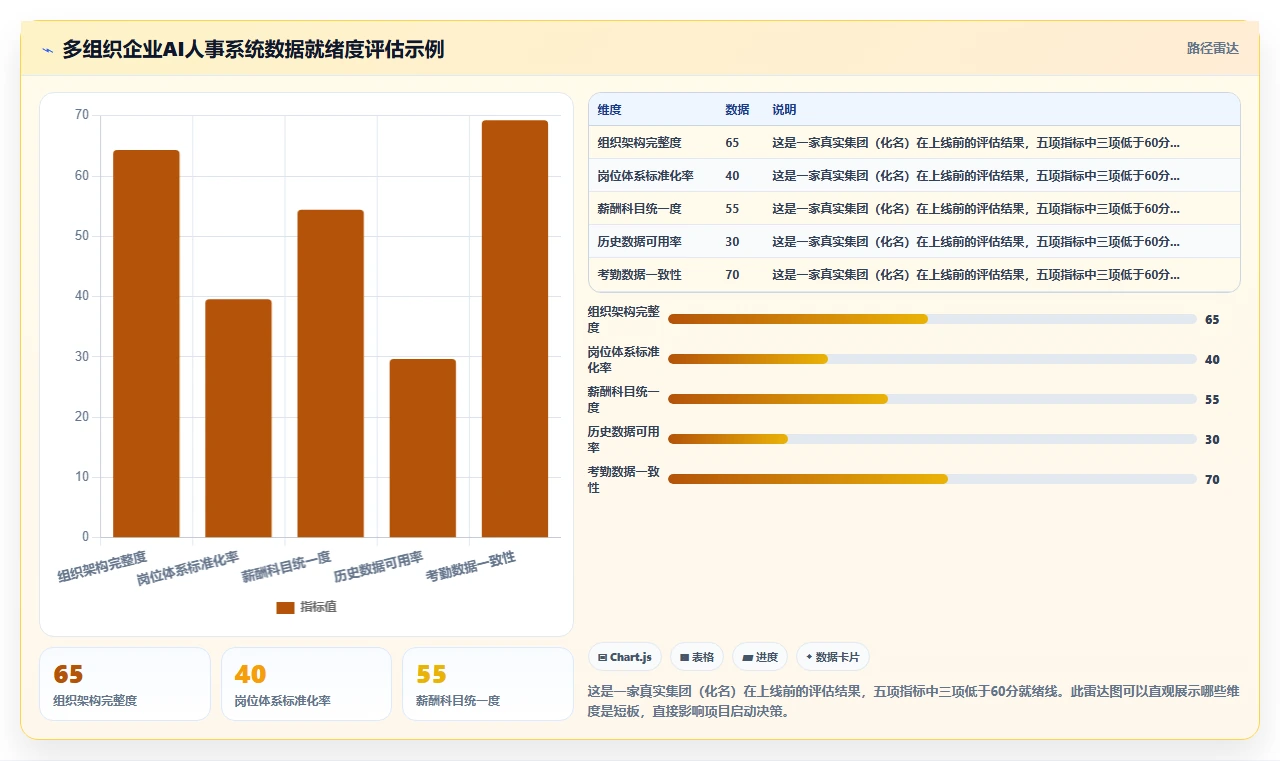Toggle the 指标值 legend color box

285,607
